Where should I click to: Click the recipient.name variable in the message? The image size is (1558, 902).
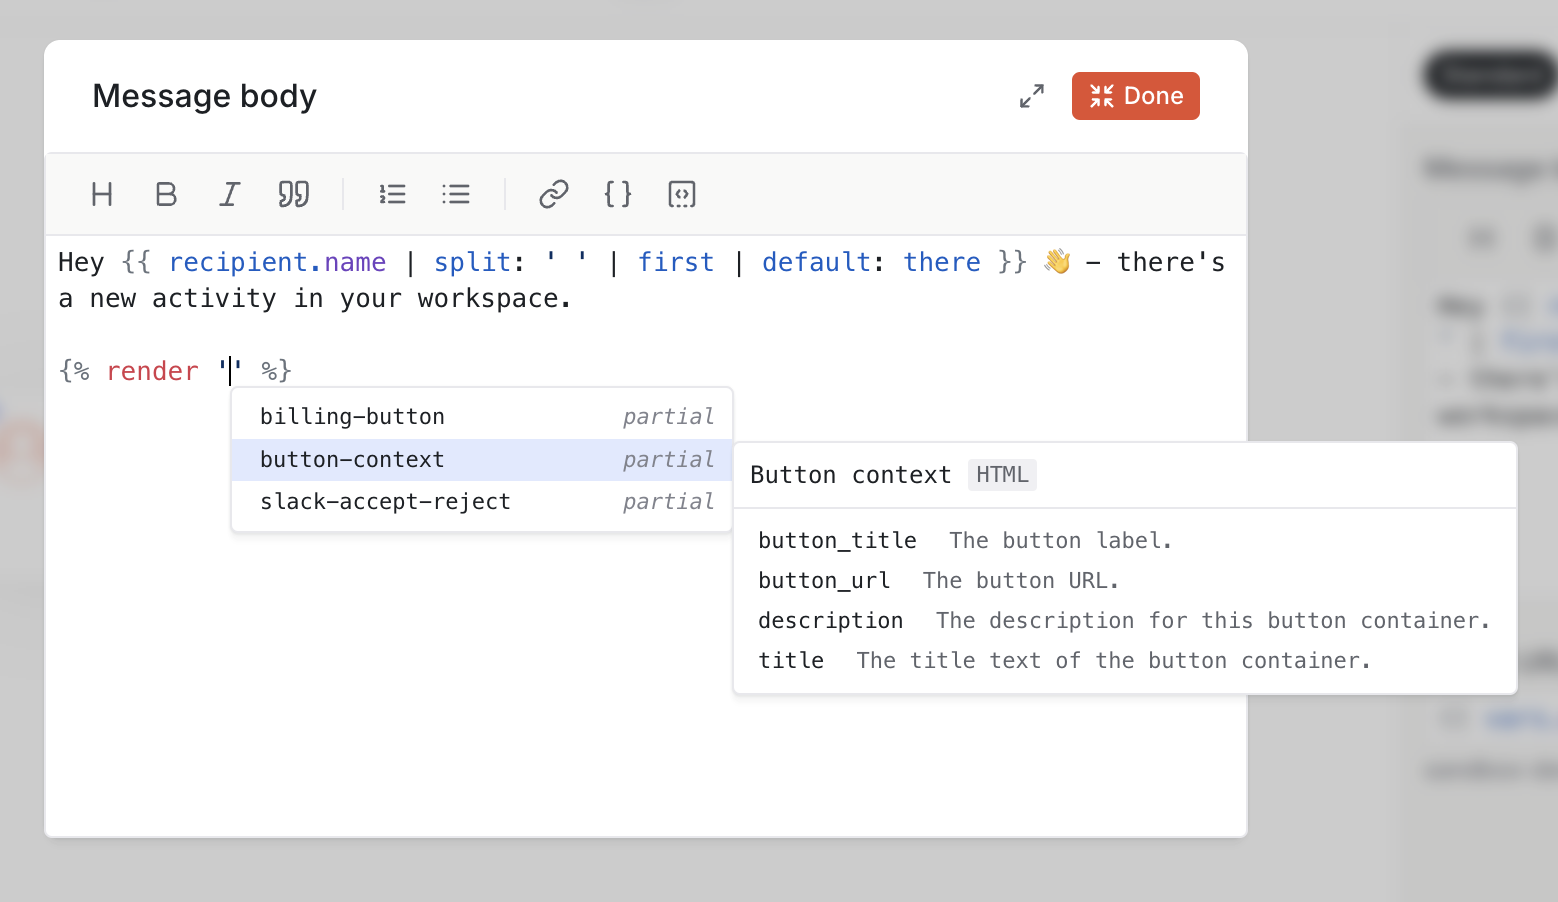point(277,262)
